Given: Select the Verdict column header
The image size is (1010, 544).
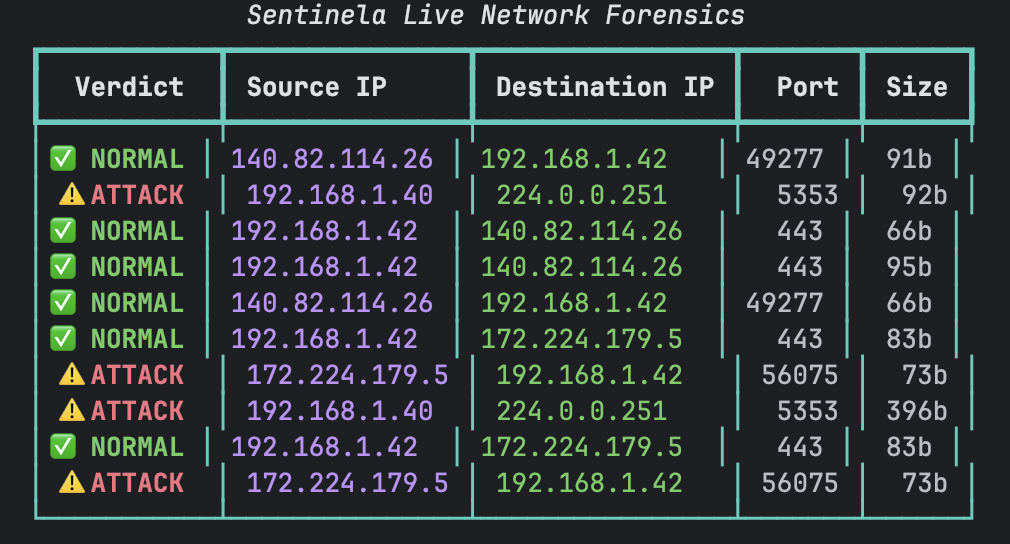Looking at the screenshot, I should coord(129,87).
